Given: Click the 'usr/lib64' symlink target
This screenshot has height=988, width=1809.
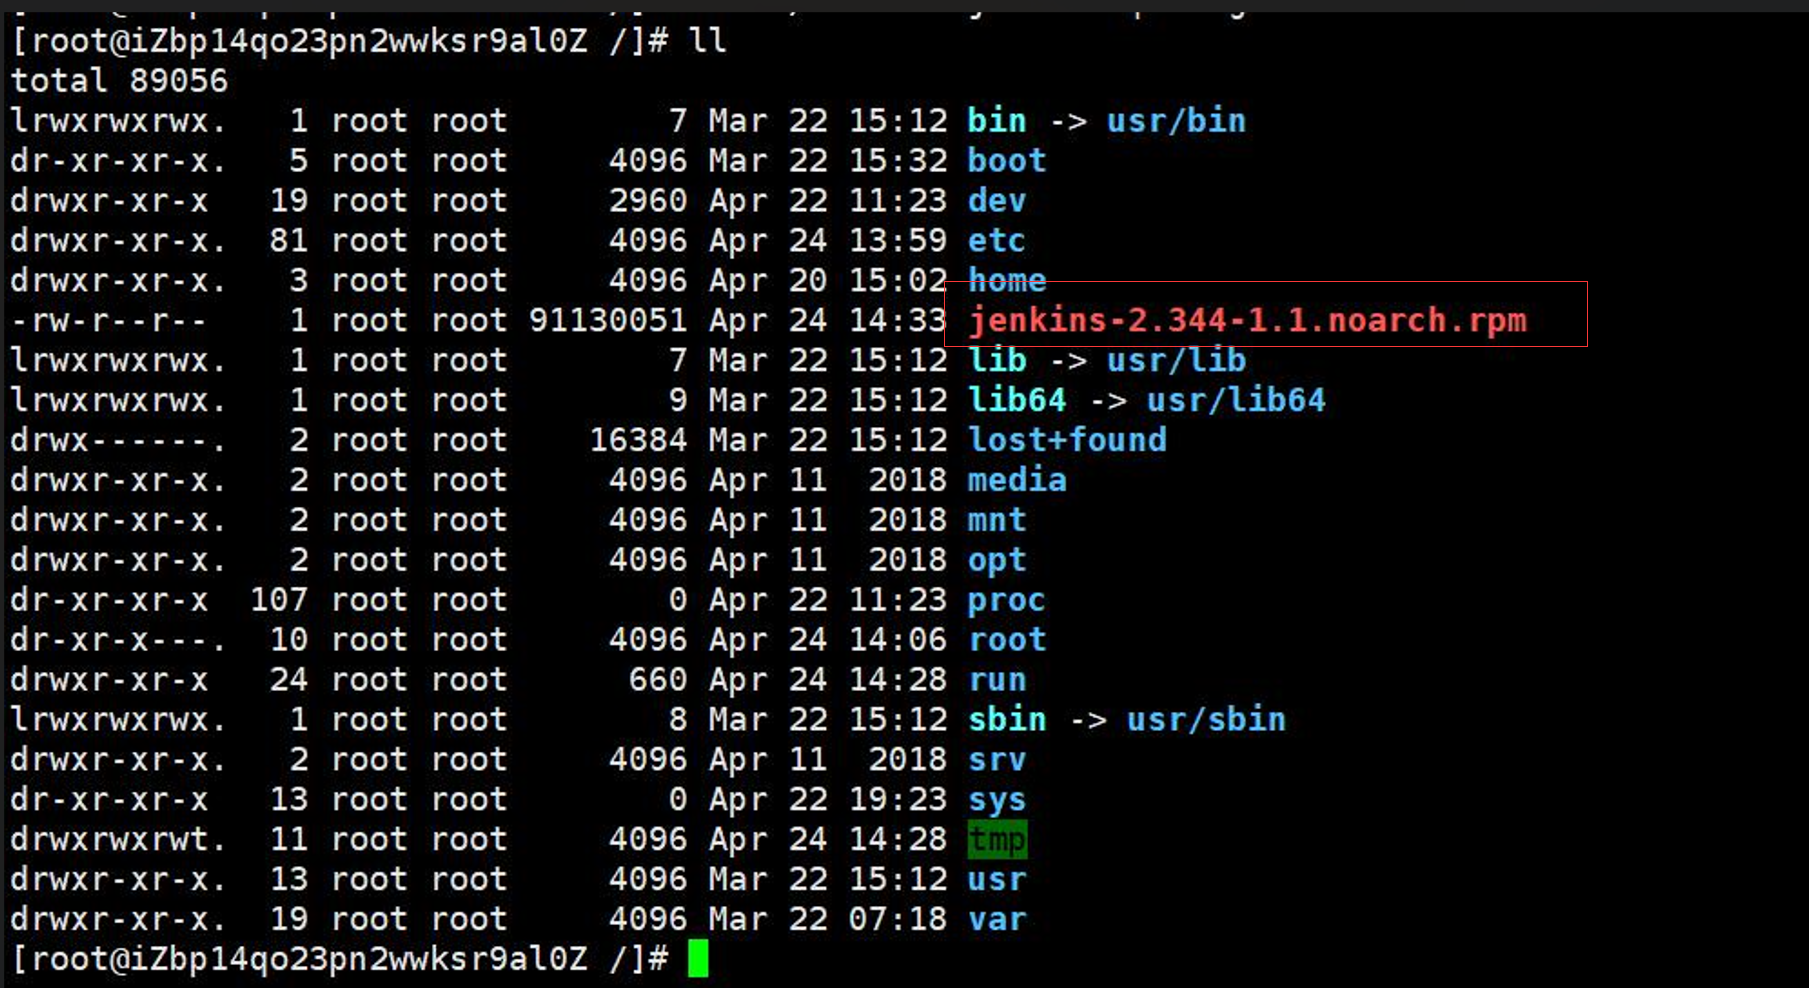Looking at the screenshot, I should pyautogui.click(x=1236, y=401).
